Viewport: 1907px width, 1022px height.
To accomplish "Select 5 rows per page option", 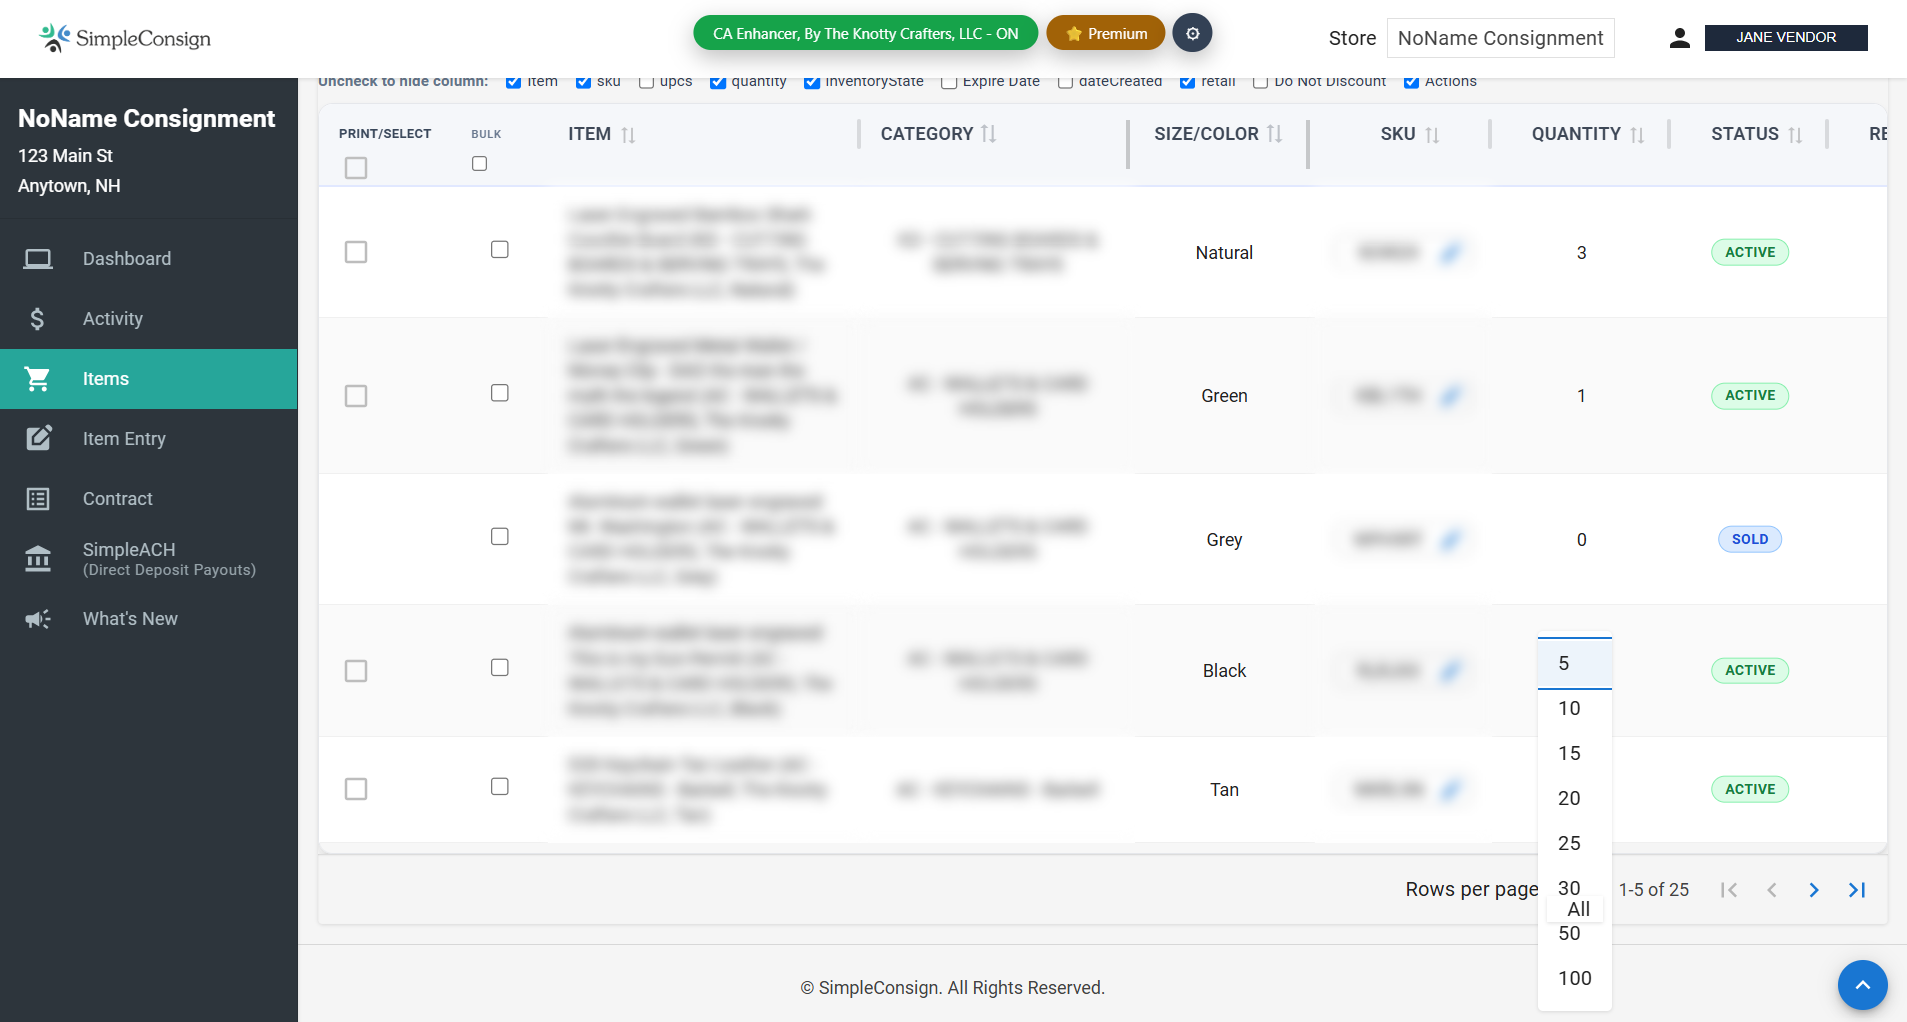I will pyautogui.click(x=1574, y=664).
